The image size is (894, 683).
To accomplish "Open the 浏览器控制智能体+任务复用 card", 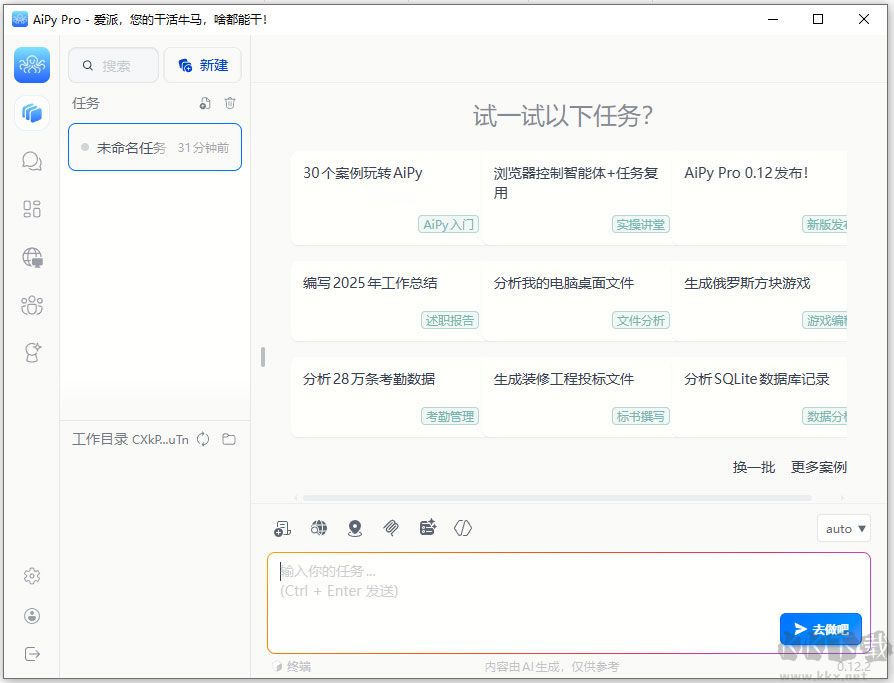I will (577, 198).
